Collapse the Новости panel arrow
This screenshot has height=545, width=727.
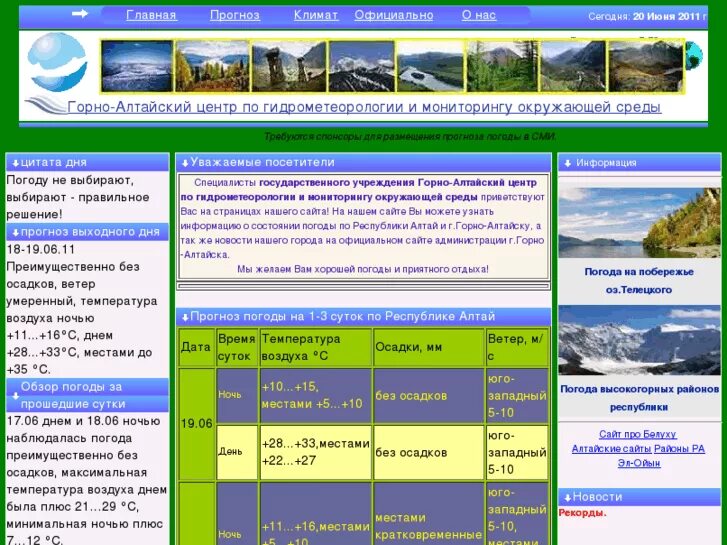point(568,498)
